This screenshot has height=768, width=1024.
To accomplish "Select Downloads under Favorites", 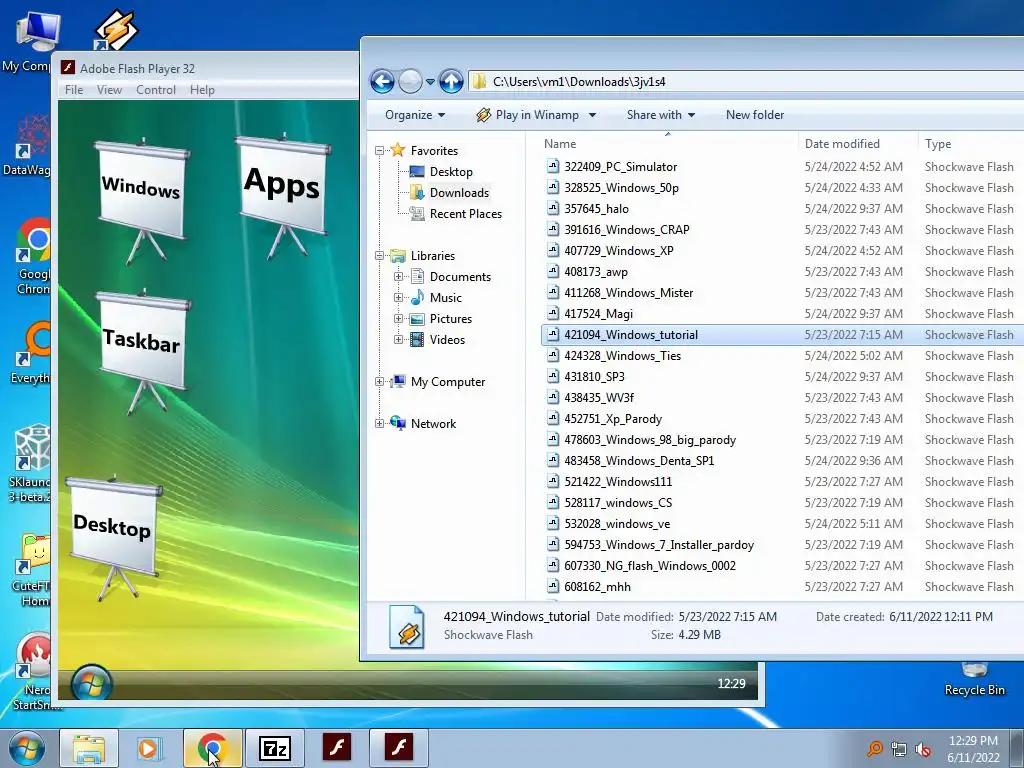I will pos(459,193).
